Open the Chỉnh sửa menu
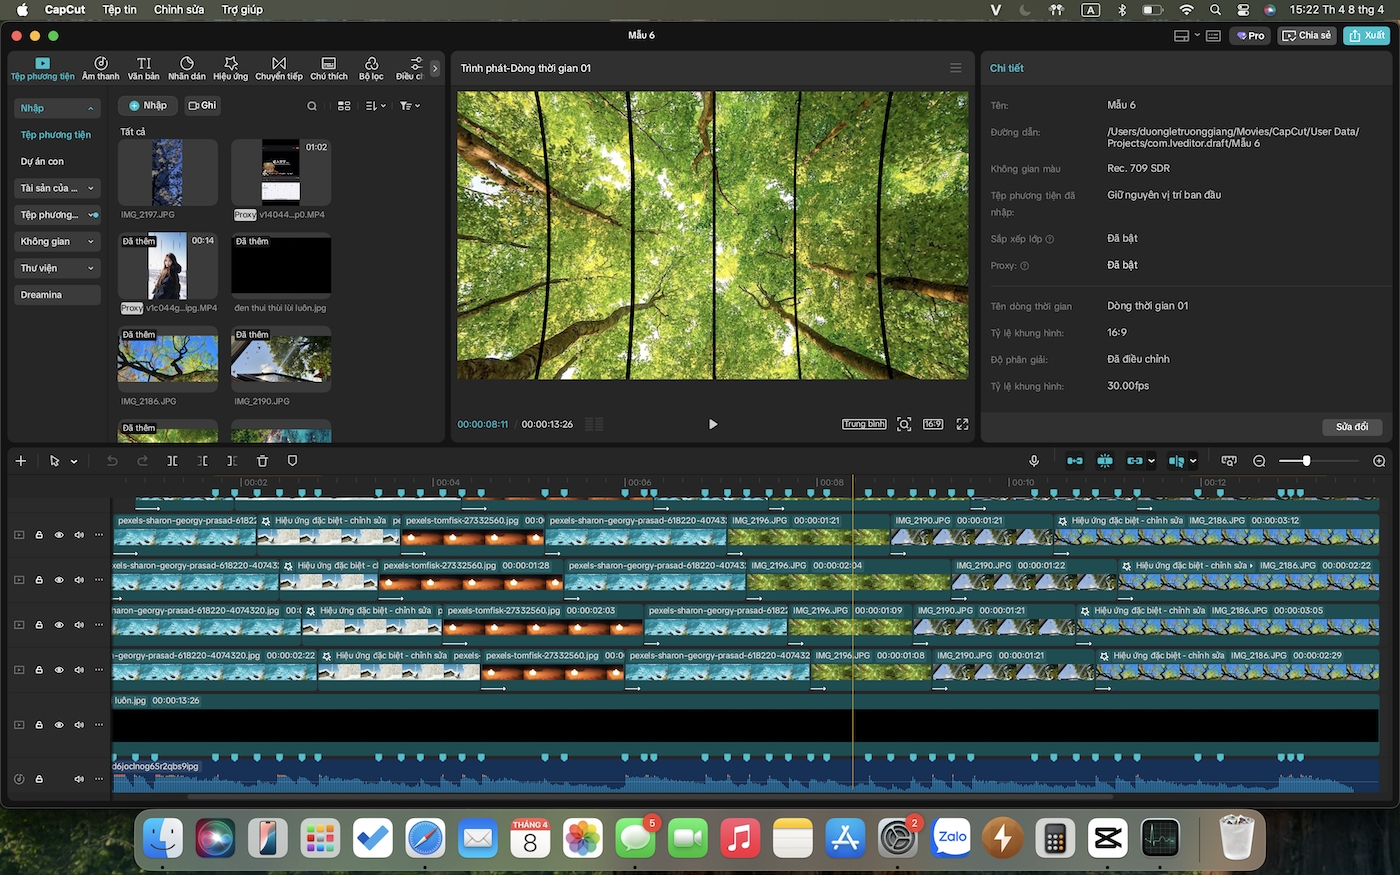 click(179, 10)
